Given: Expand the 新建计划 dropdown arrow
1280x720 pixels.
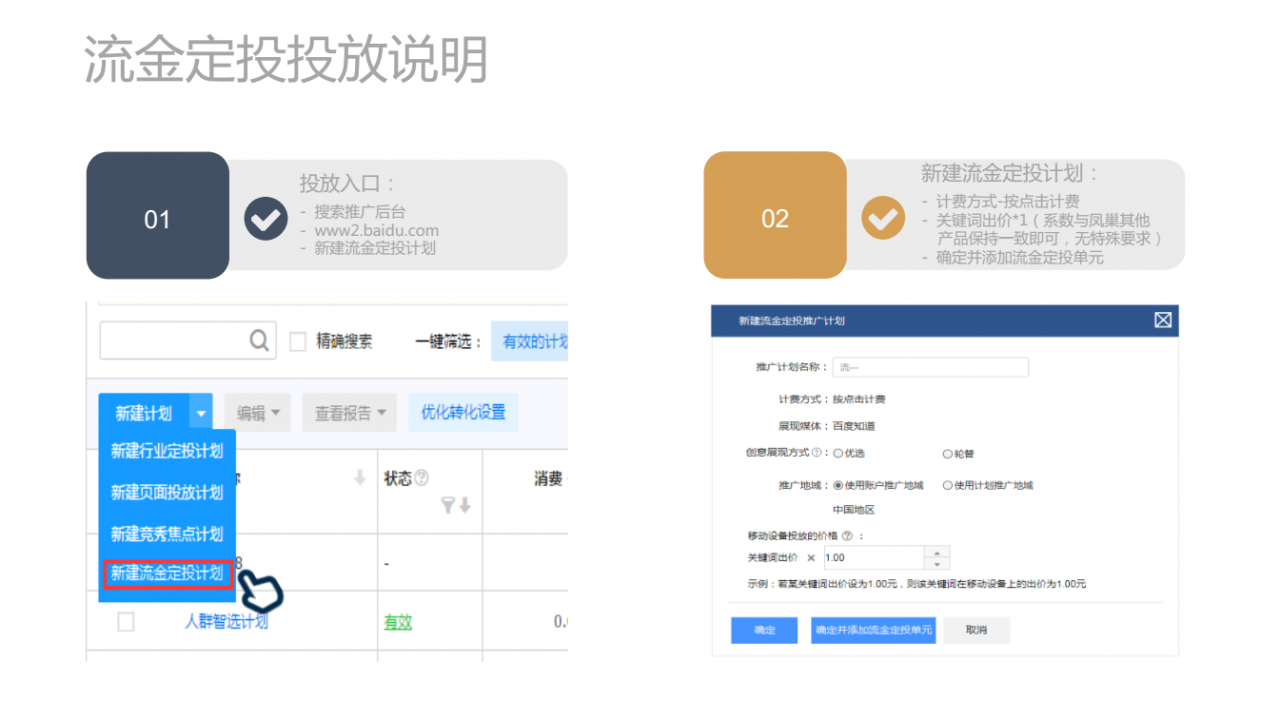Looking at the screenshot, I should tap(201, 413).
